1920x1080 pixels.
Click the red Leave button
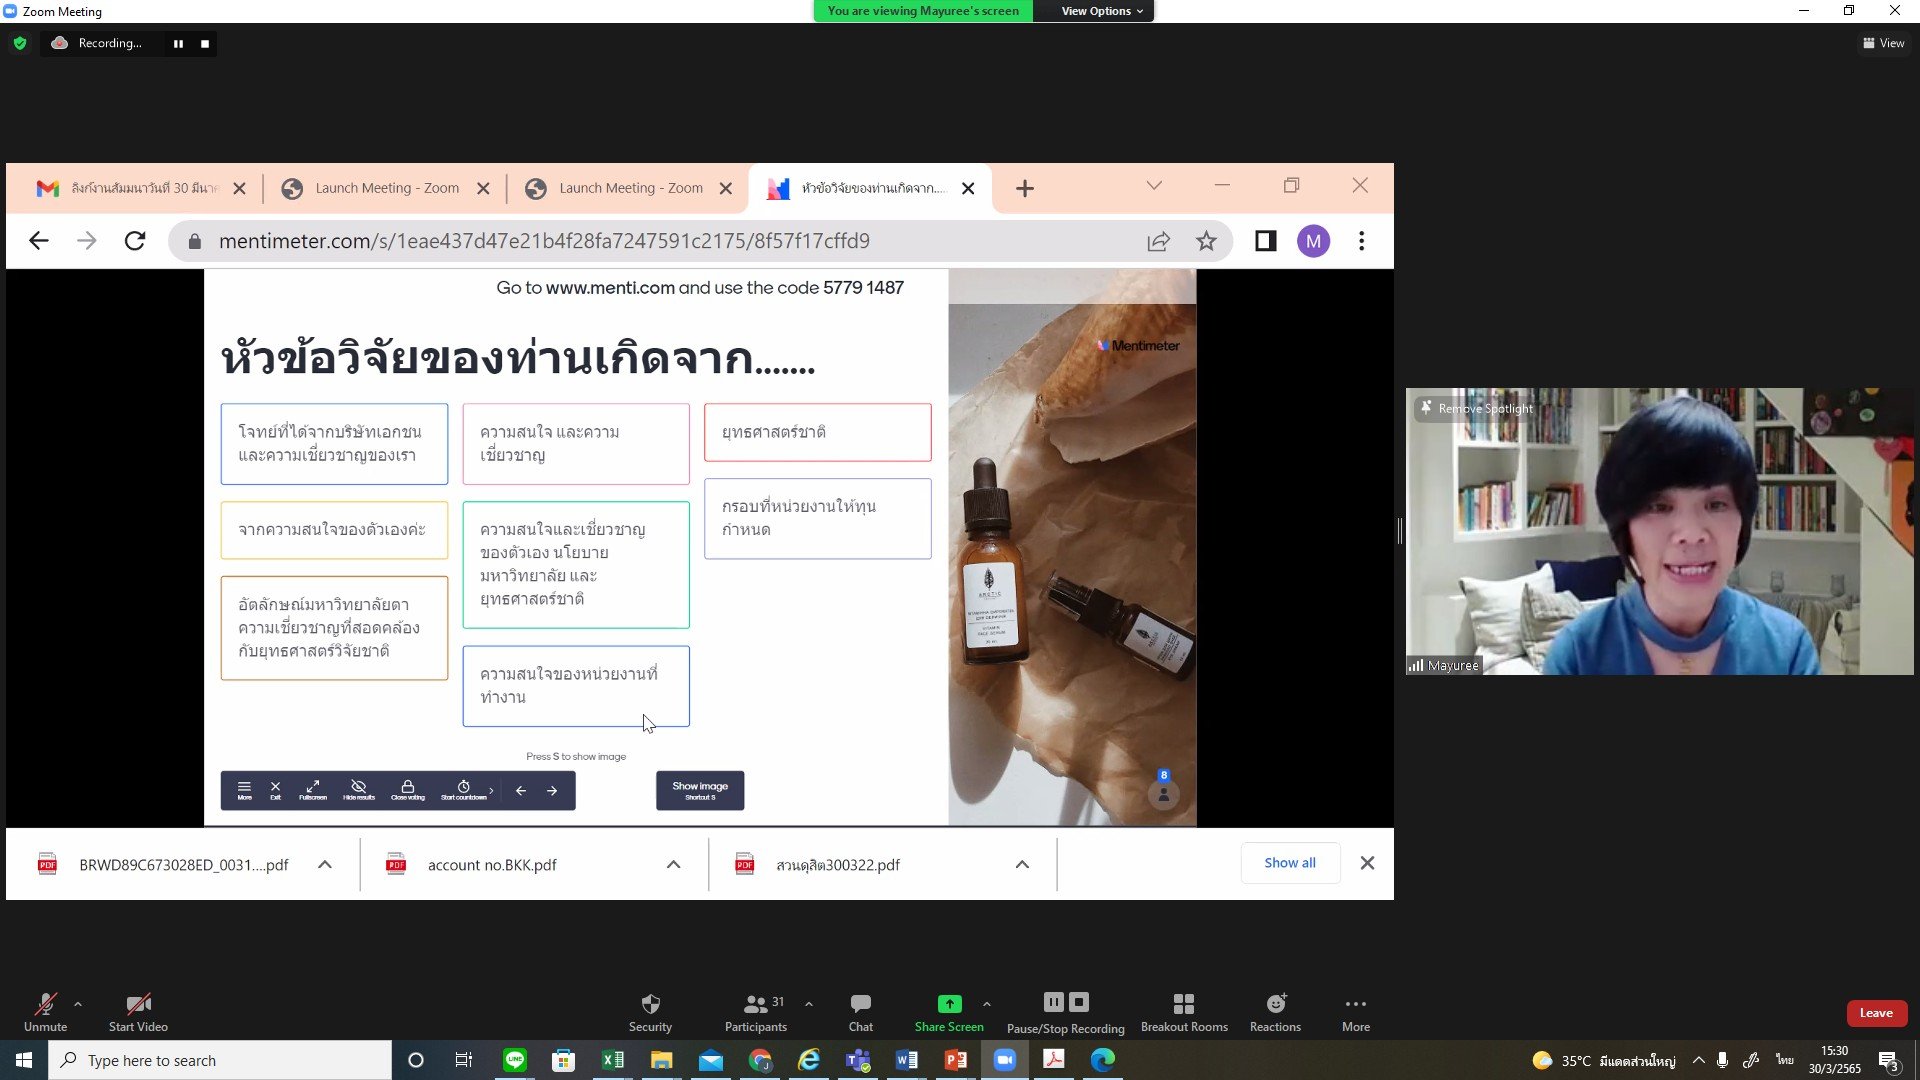(1876, 1013)
